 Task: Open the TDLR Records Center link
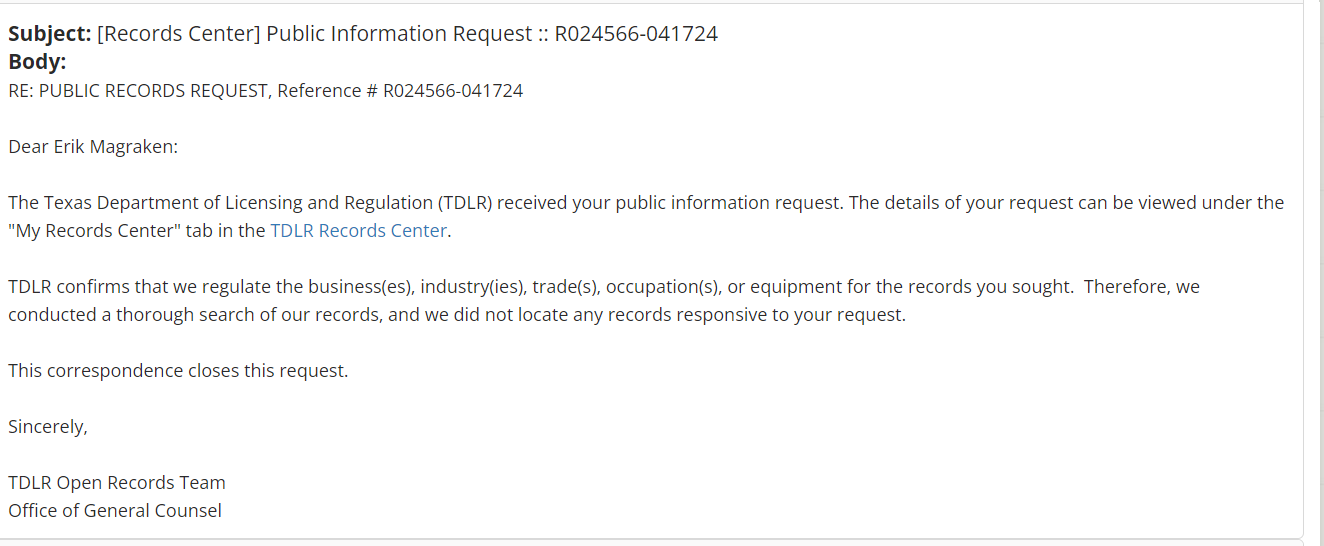[358, 231]
